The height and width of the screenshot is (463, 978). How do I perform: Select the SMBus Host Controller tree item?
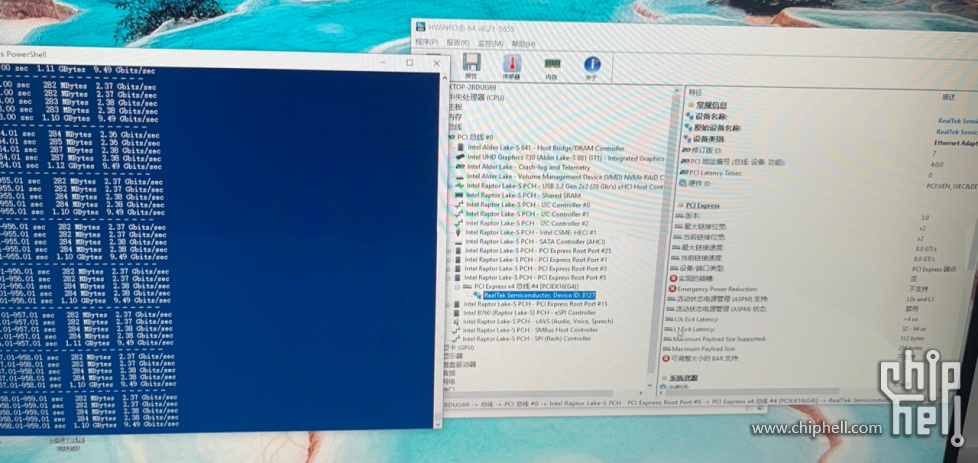pyautogui.click(x=530, y=330)
